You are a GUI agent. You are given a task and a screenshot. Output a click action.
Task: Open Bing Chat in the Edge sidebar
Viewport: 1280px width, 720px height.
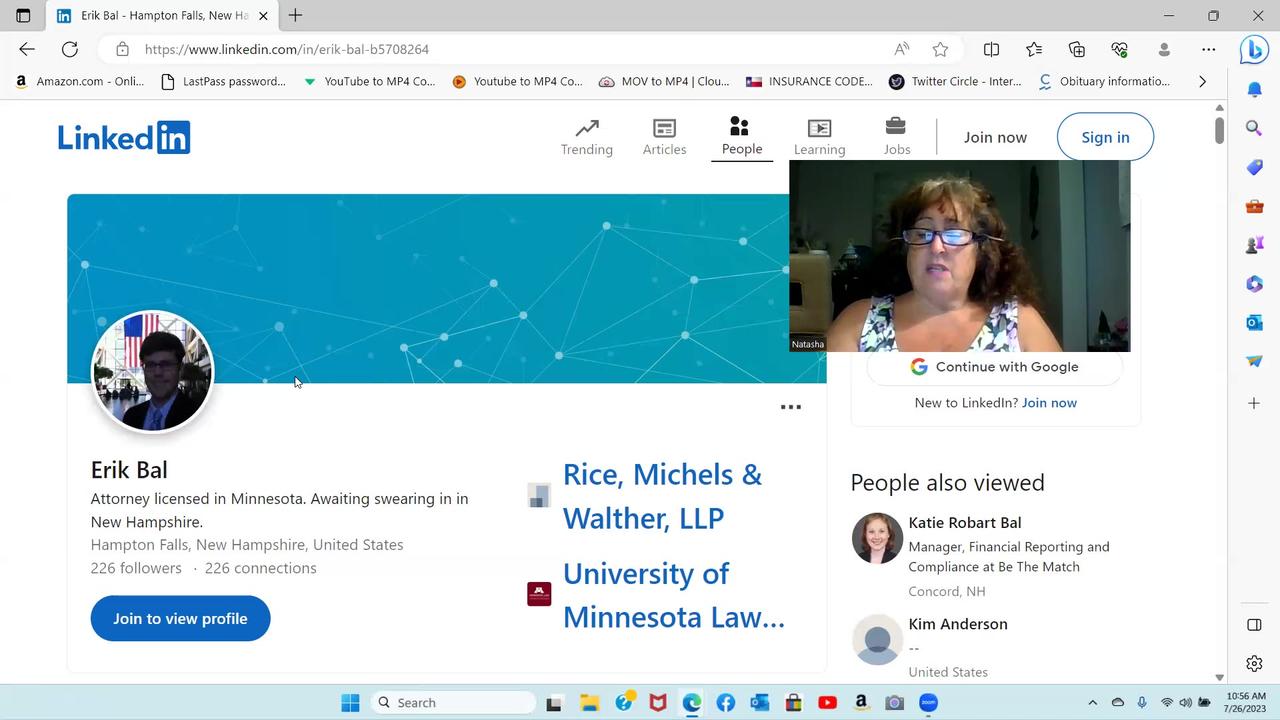point(1254,49)
